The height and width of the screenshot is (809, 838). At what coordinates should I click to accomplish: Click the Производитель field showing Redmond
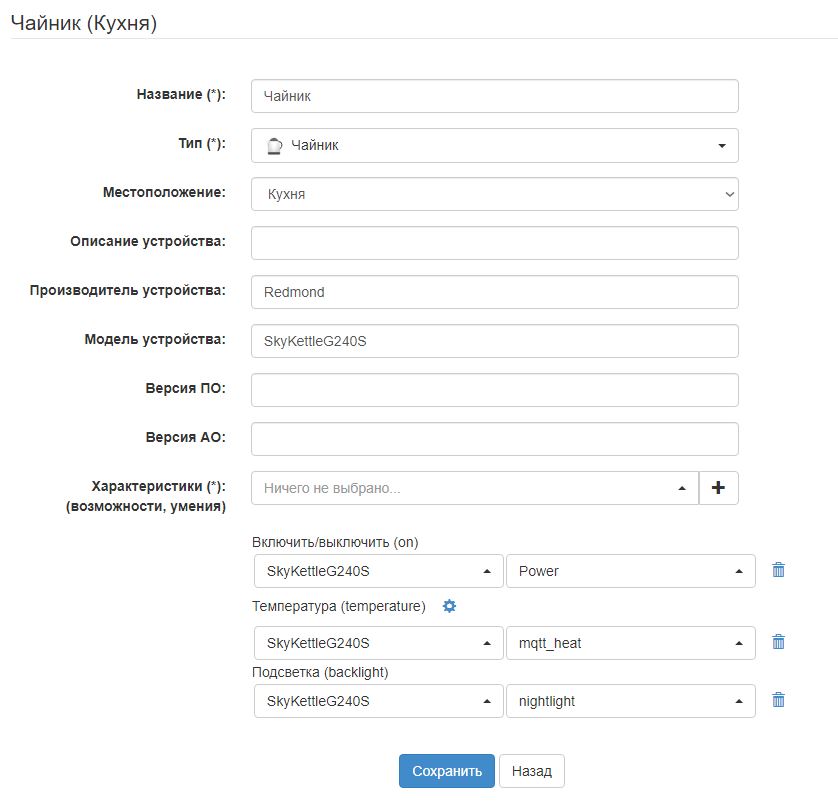coord(495,291)
